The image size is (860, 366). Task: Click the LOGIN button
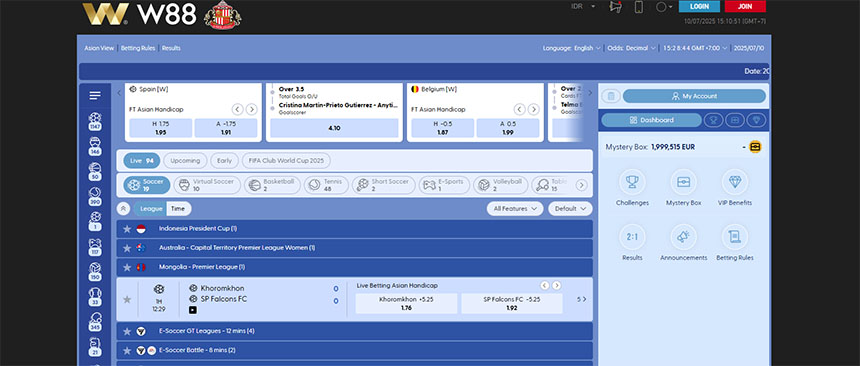tap(699, 7)
